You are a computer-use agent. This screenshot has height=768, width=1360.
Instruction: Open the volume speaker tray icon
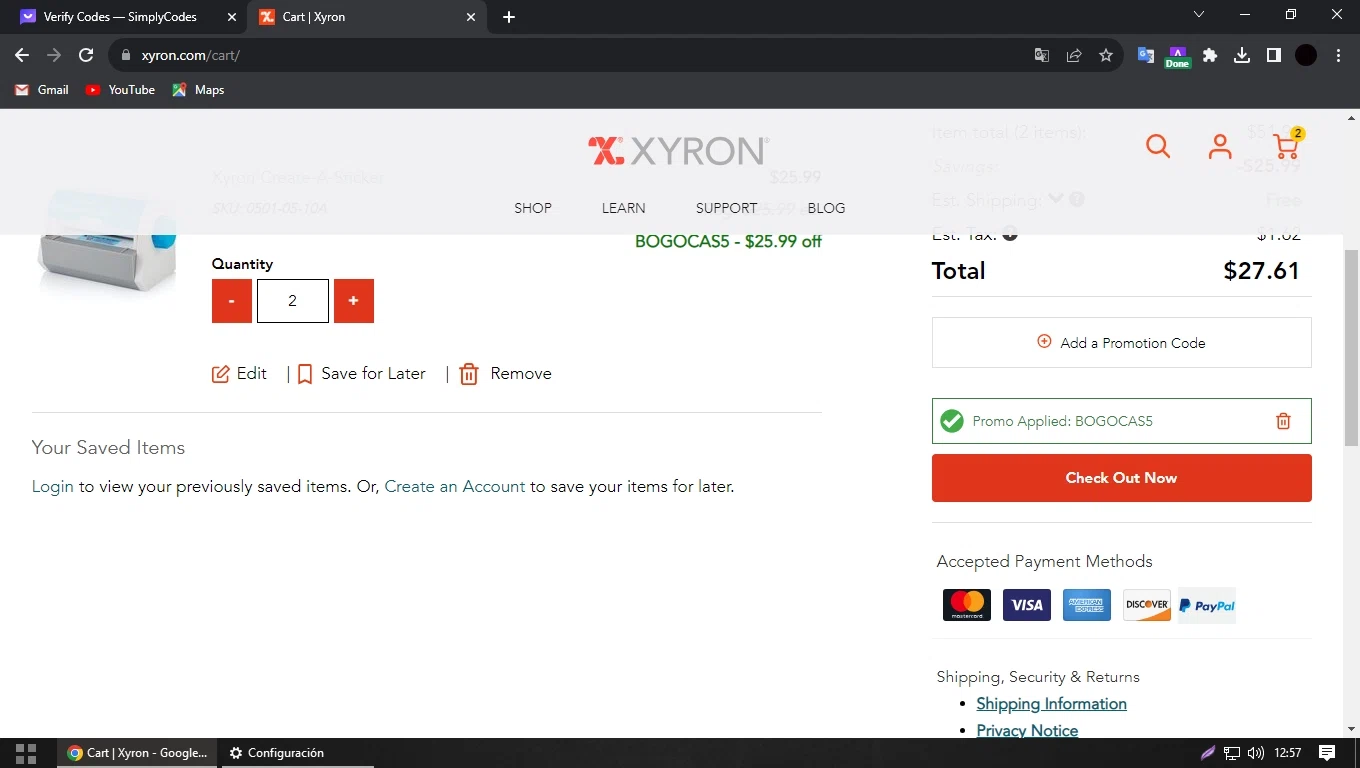click(1256, 753)
